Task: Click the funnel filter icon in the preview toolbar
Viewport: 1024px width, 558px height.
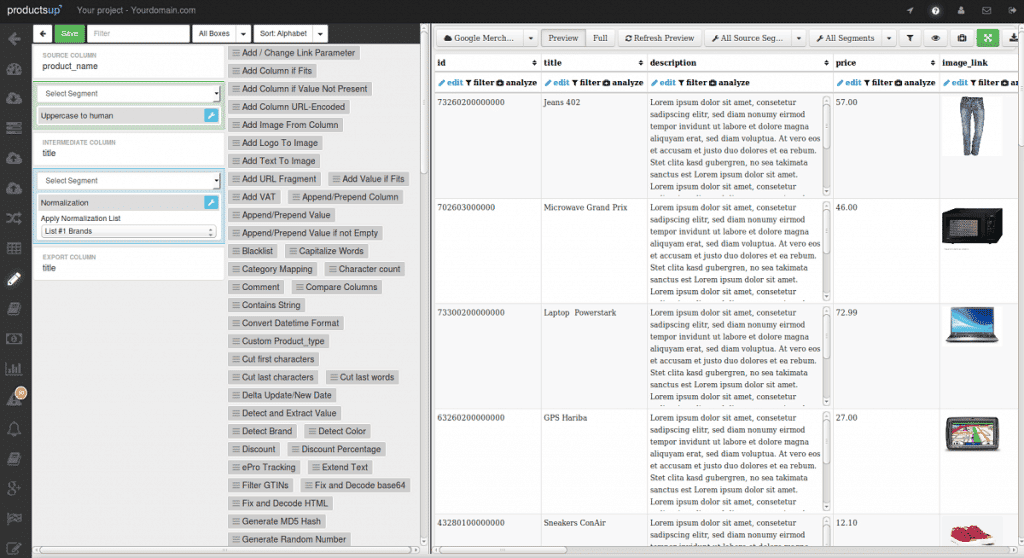Action: pos(910,38)
